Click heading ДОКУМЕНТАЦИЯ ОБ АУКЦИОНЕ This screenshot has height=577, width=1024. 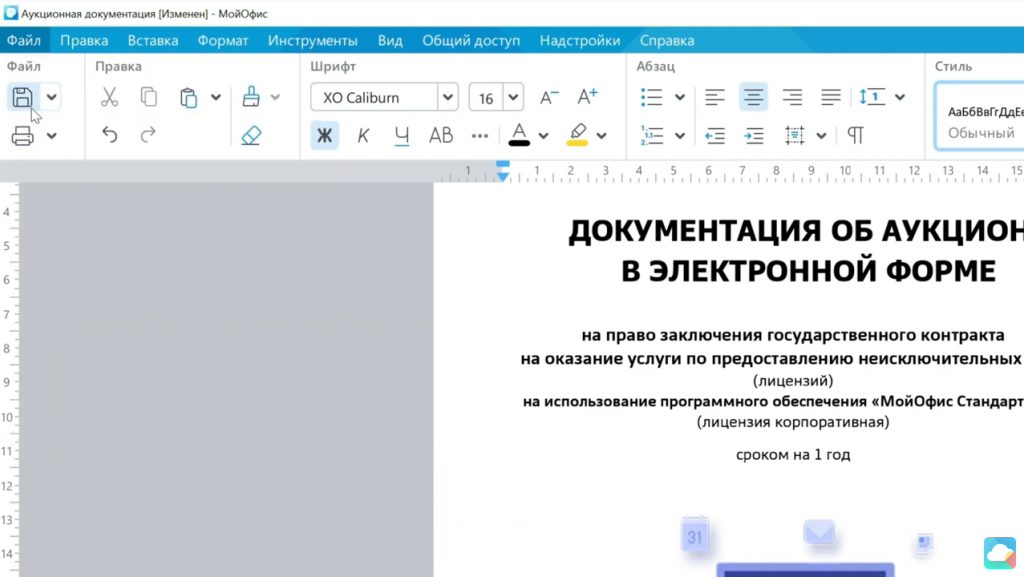796,231
